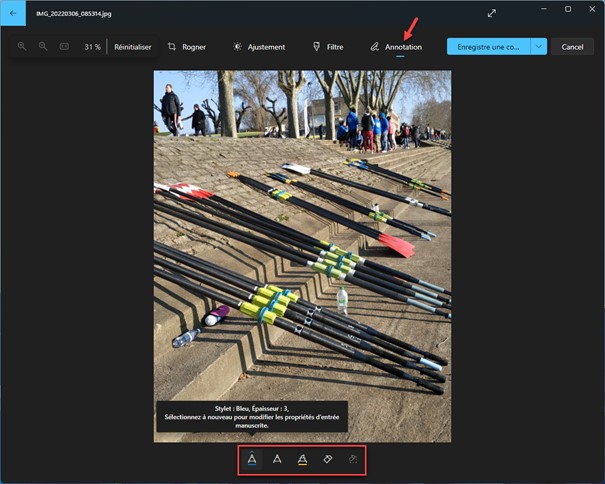Click the zoom in magnifier
Viewport: 605px width, 484px height.
[x=22, y=47]
